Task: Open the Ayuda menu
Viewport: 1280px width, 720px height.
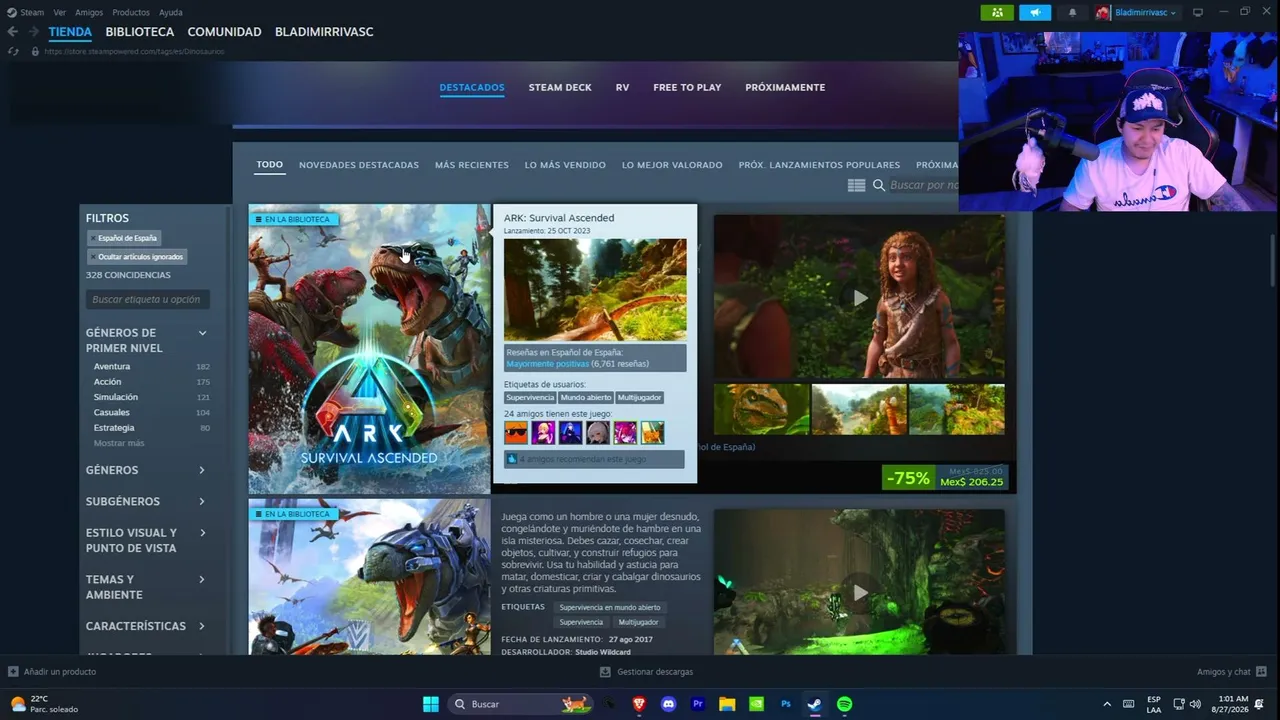Action: [x=171, y=13]
